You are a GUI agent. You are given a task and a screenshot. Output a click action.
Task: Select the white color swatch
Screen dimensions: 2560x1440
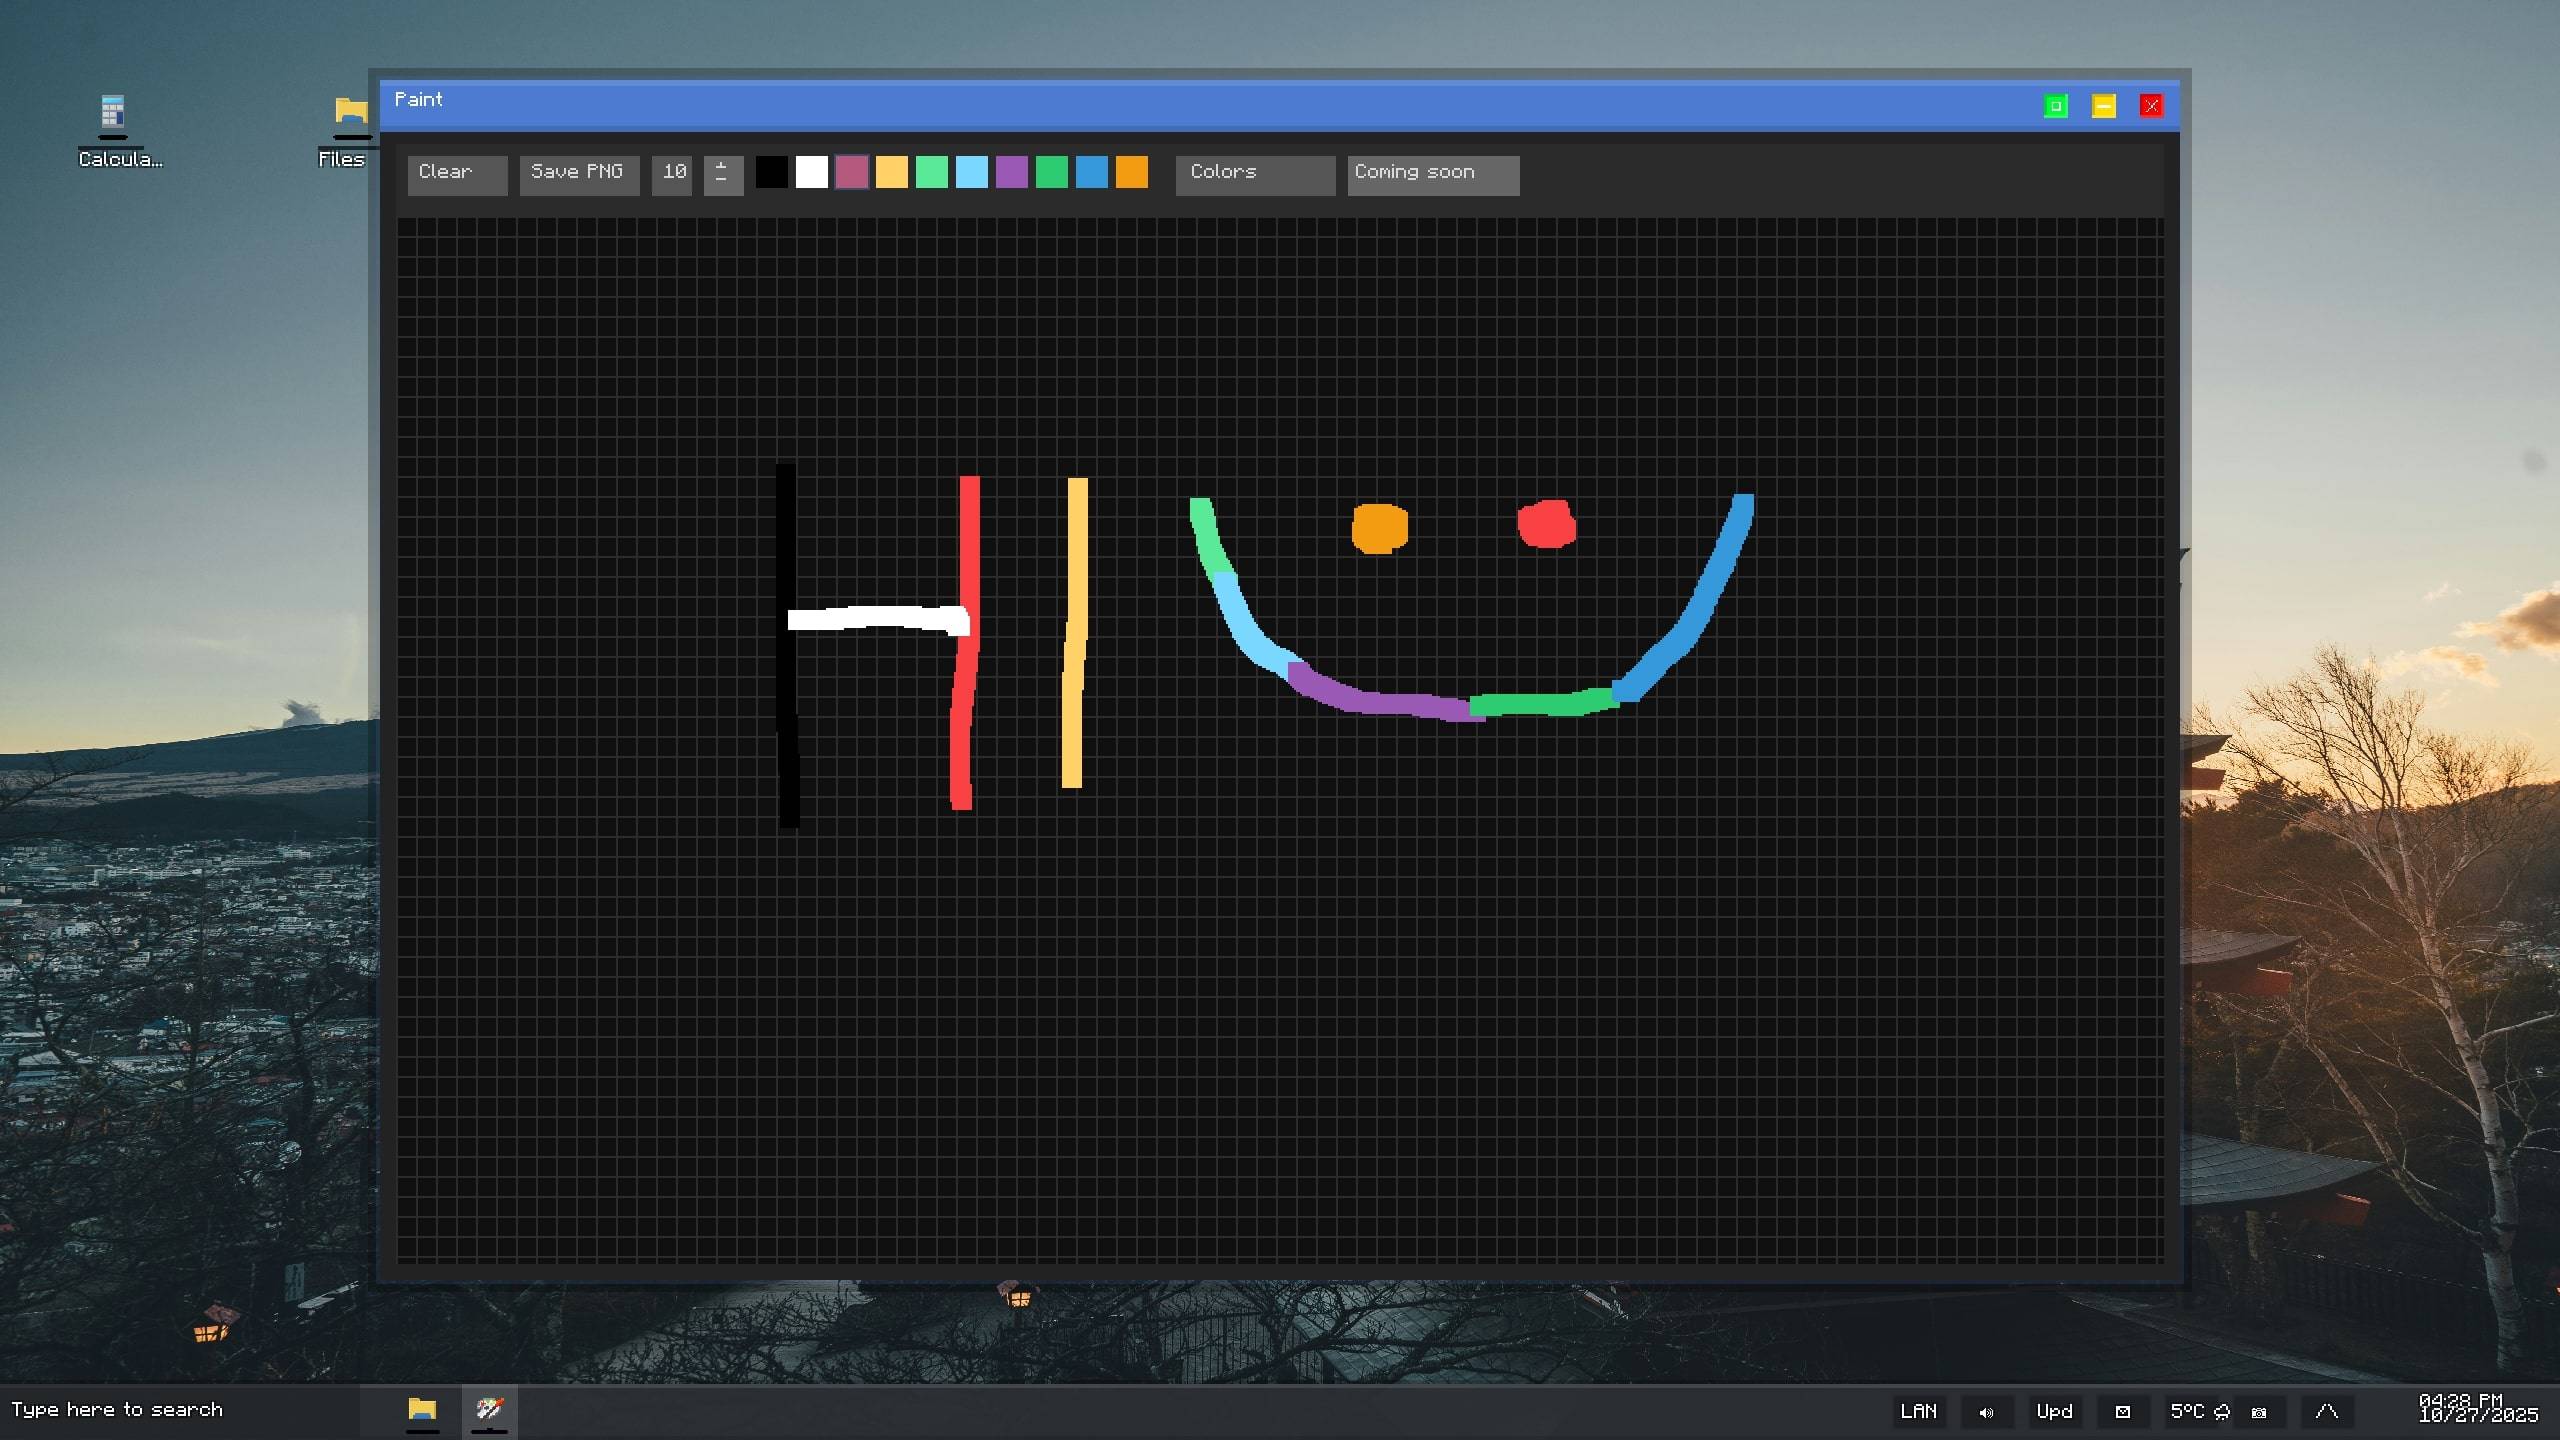811,172
